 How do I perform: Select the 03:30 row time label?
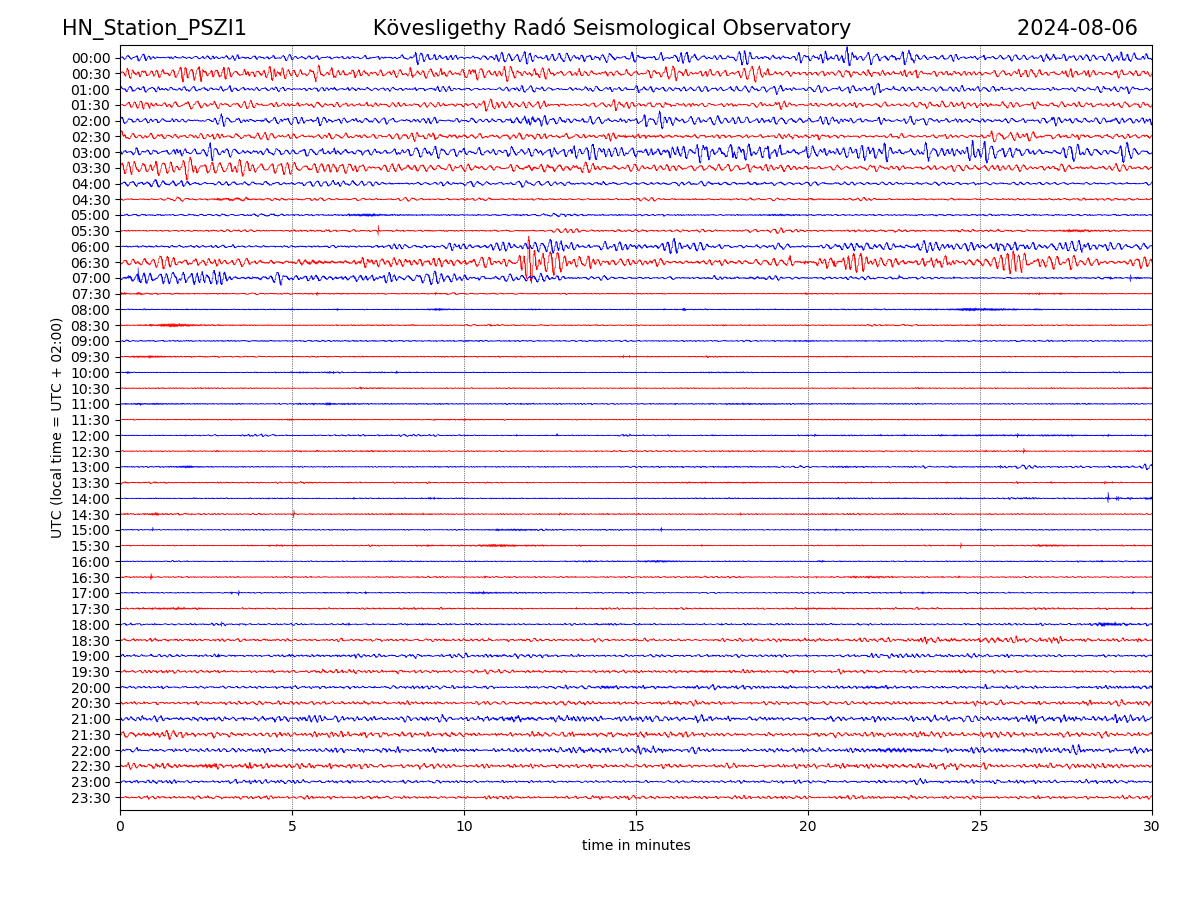tap(90, 168)
